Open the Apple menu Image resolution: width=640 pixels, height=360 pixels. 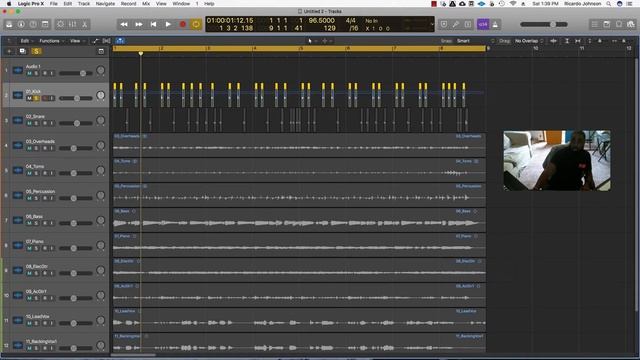click(x=9, y=4)
